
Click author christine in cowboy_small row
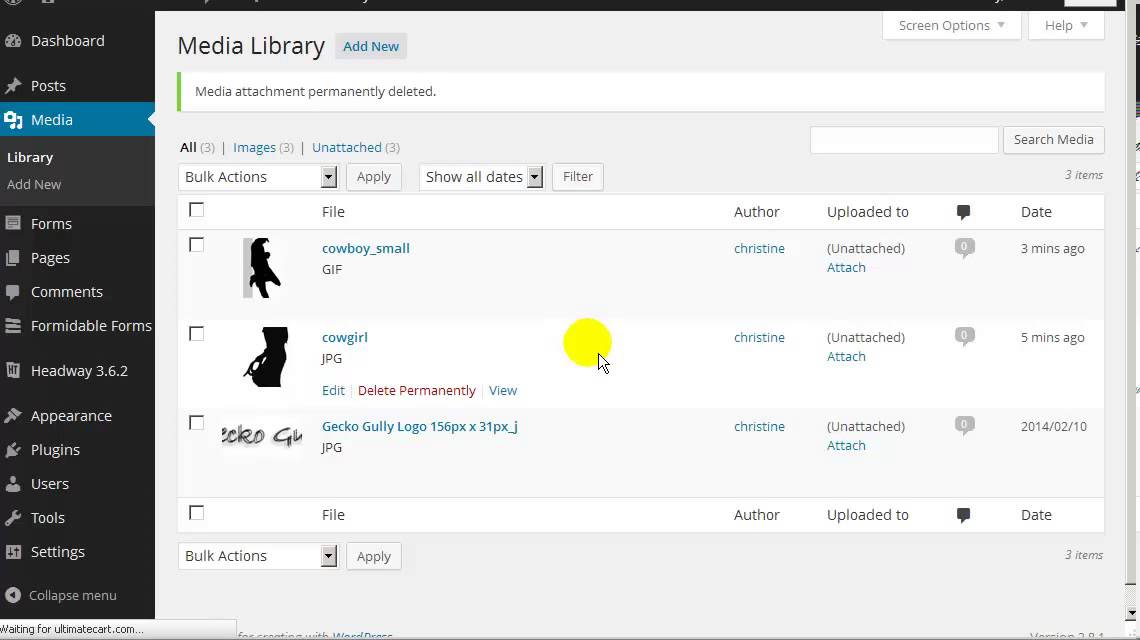(x=759, y=248)
